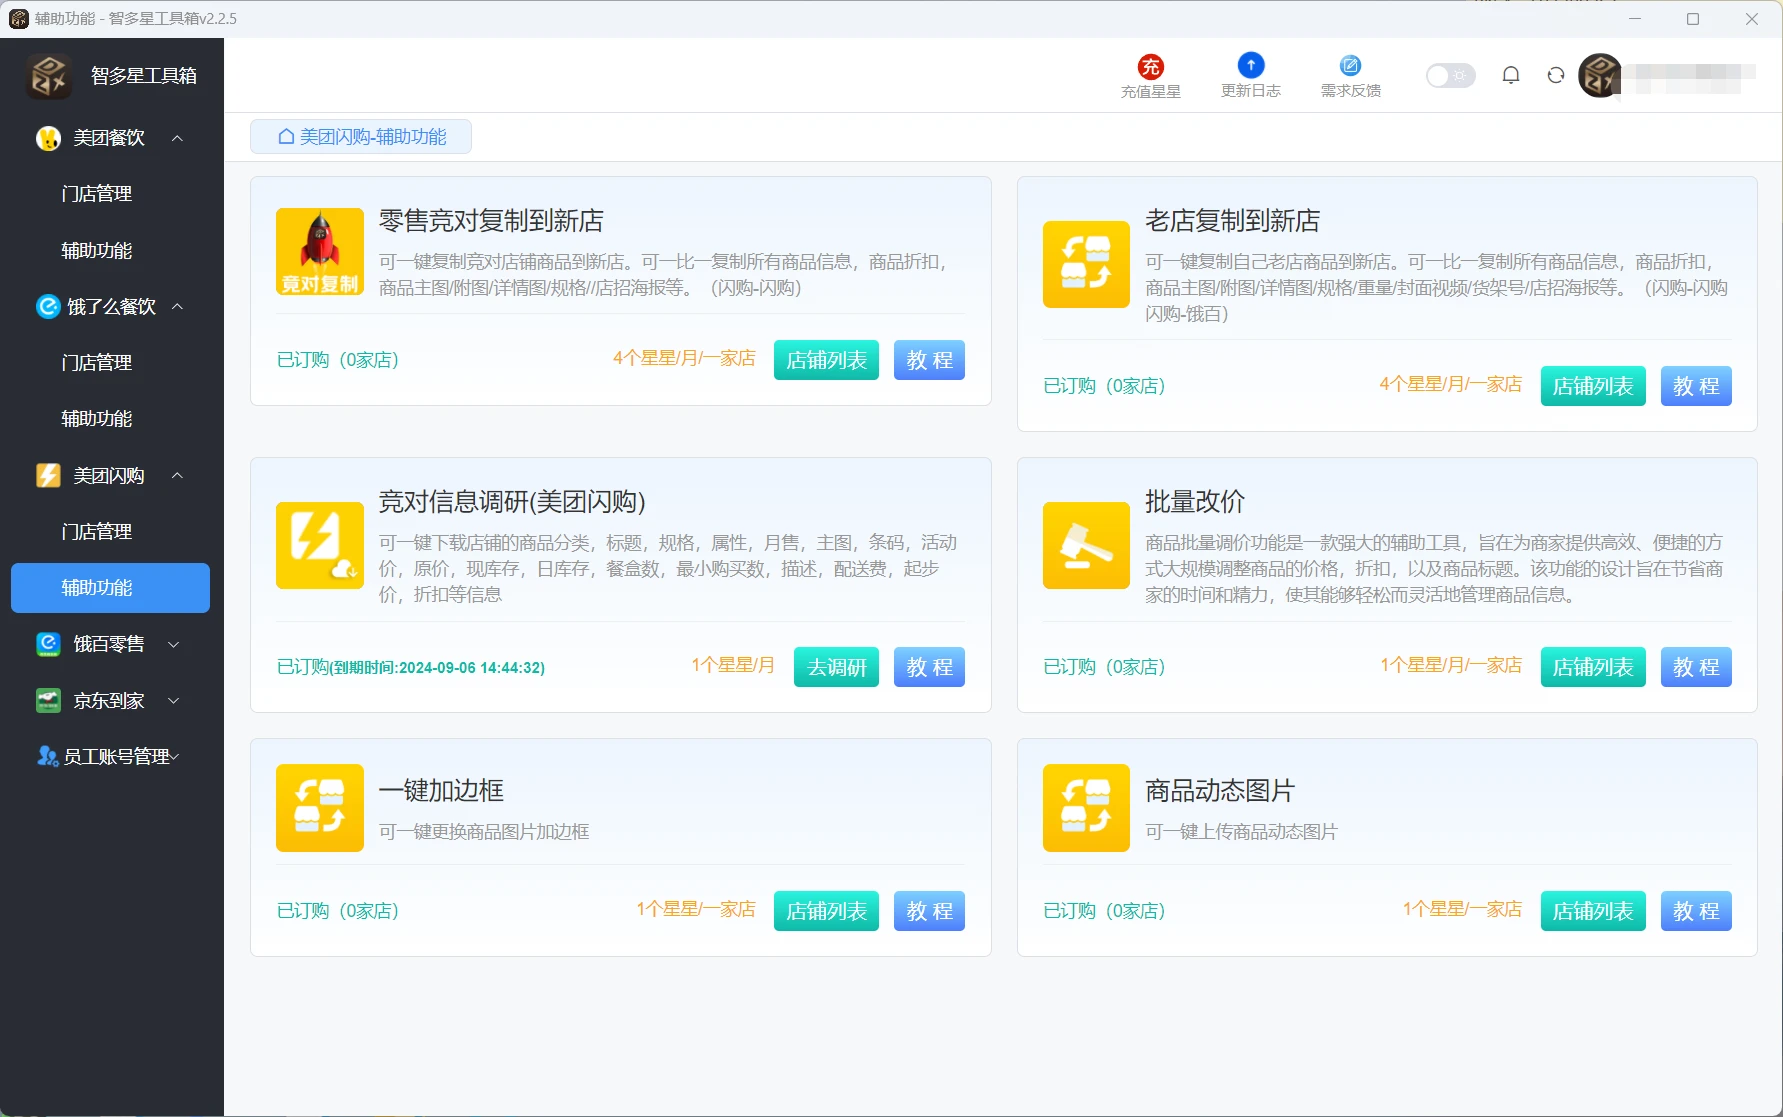Click the 智多星工具箱 logo in sidebar
This screenshot has height=1117, width=1783.
pyautogui.click(x=48, y=75)
